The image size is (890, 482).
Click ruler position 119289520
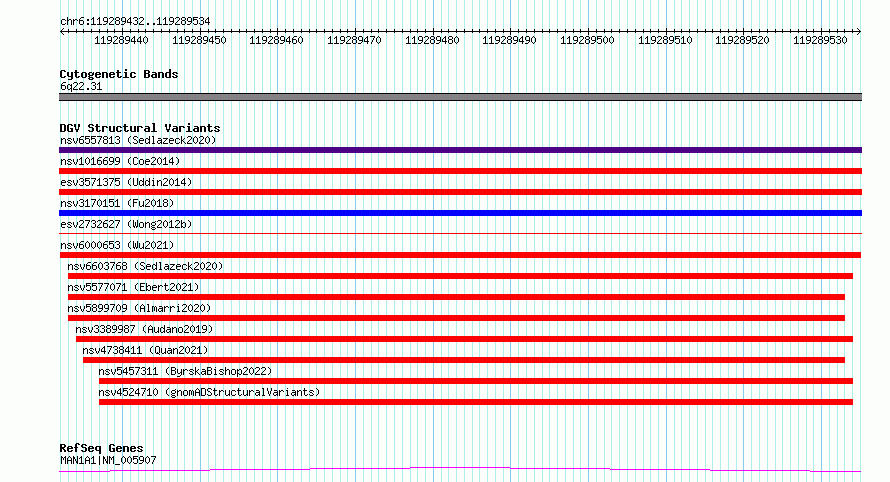click(x=742, y=40)
